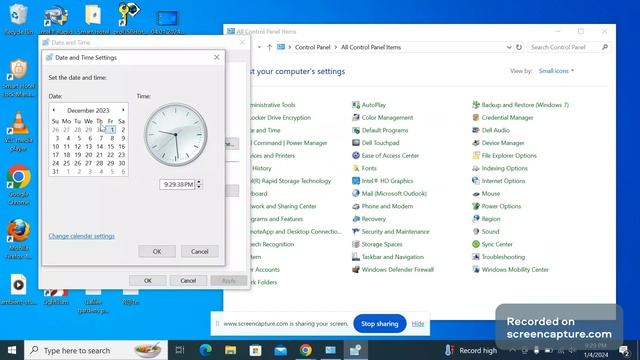640x360 pixels.
Task: Open Phone and Modem item
Action: pos(383,206)
